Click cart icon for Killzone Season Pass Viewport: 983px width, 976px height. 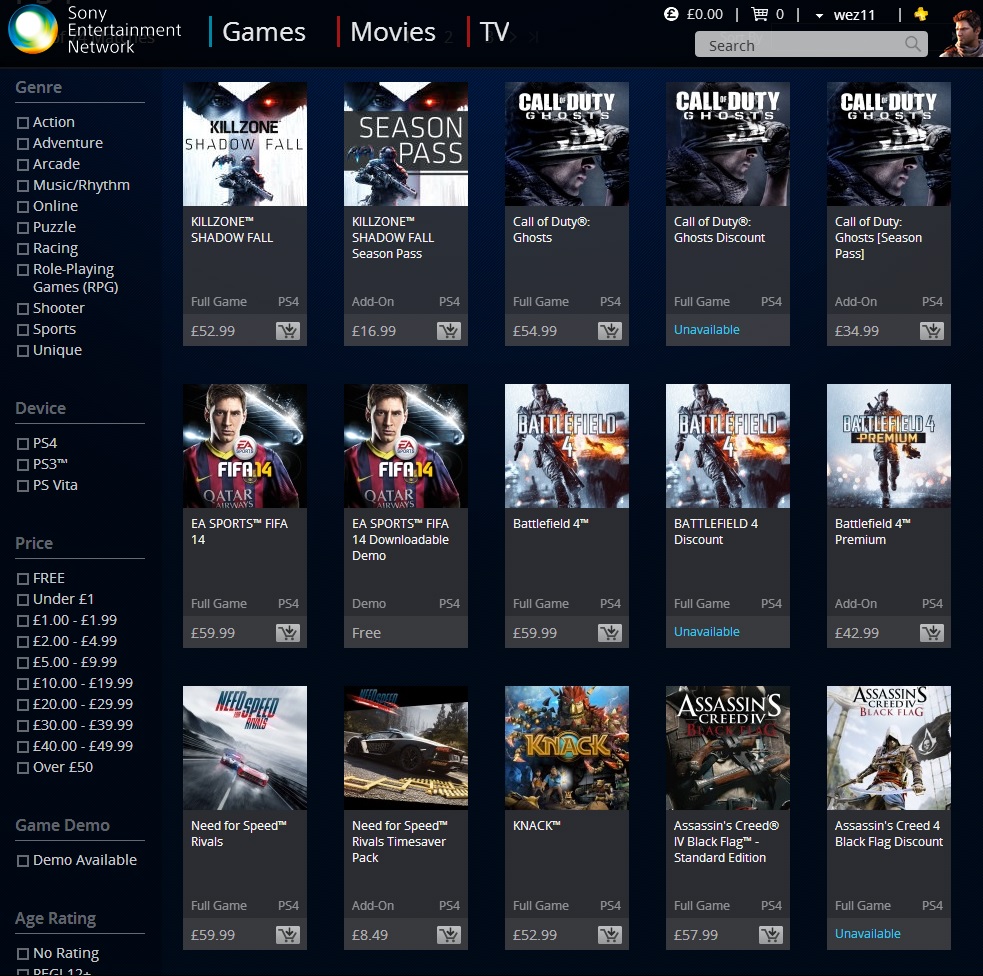pyautogui.click(x=449, y=331)
